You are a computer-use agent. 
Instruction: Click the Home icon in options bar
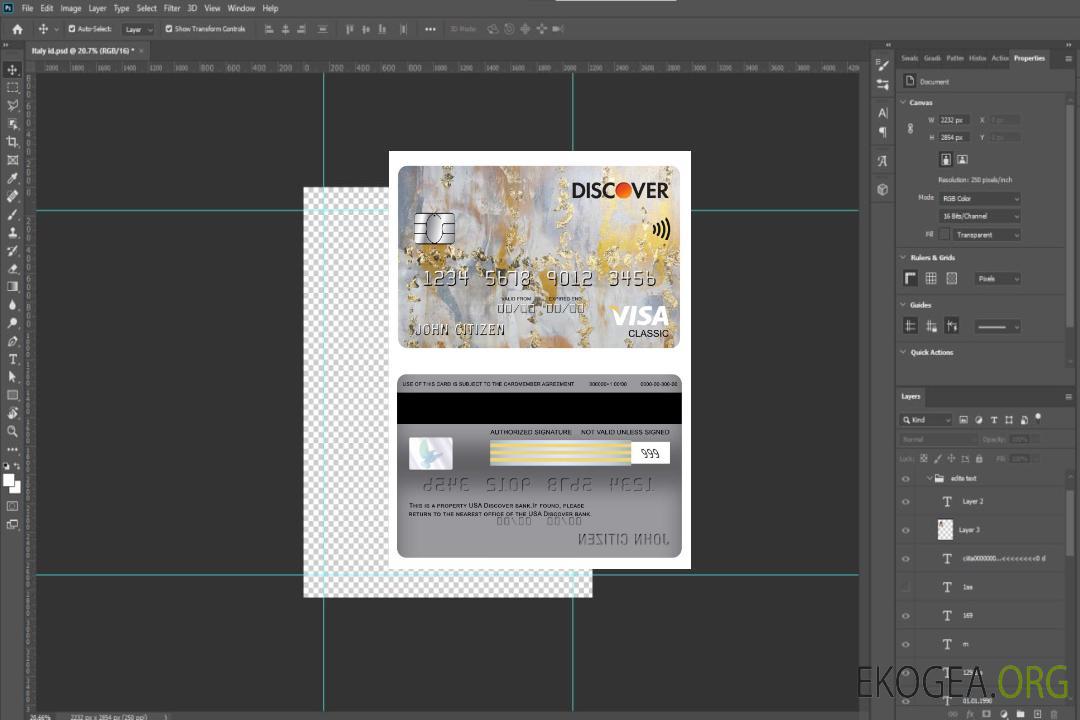pos(17,29)
